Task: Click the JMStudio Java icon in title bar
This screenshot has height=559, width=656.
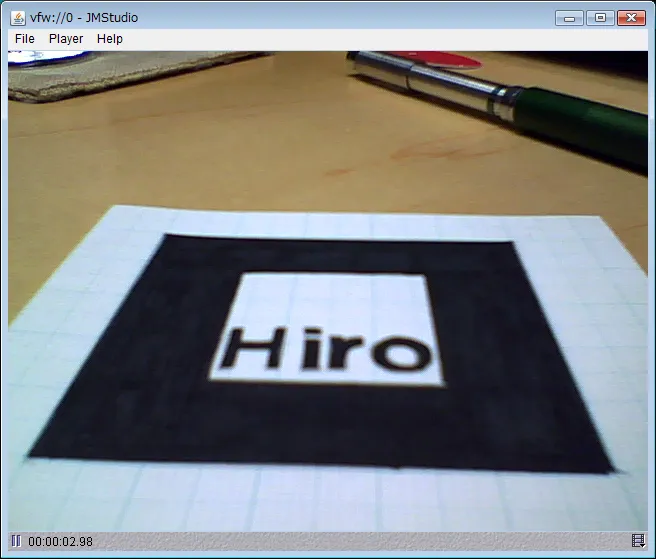Action: point(18,18)
